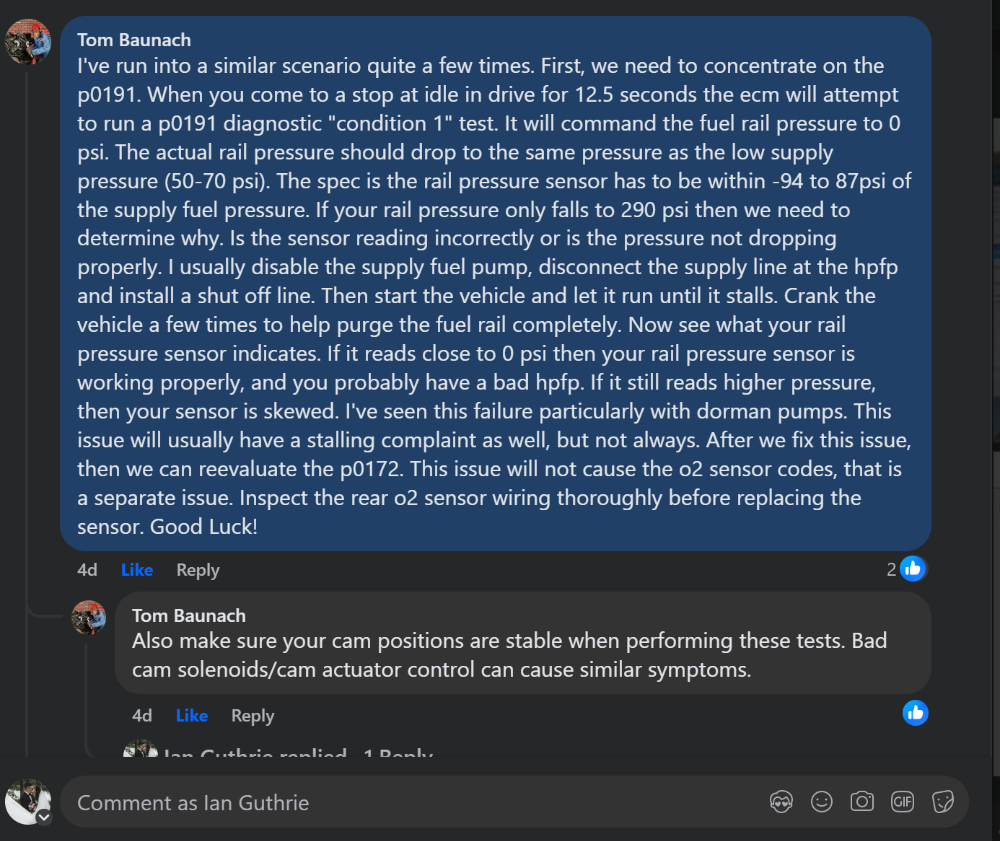View the like reaction on the cam positions reply
1000x841 pixels.
[x=915, y=713]
